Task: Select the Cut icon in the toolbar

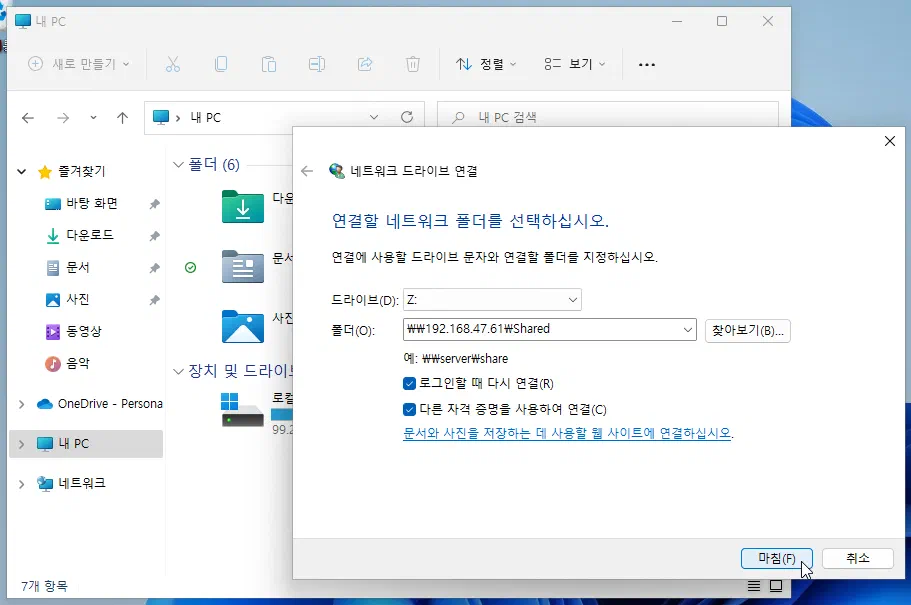Action: click(x=173, y=64)
